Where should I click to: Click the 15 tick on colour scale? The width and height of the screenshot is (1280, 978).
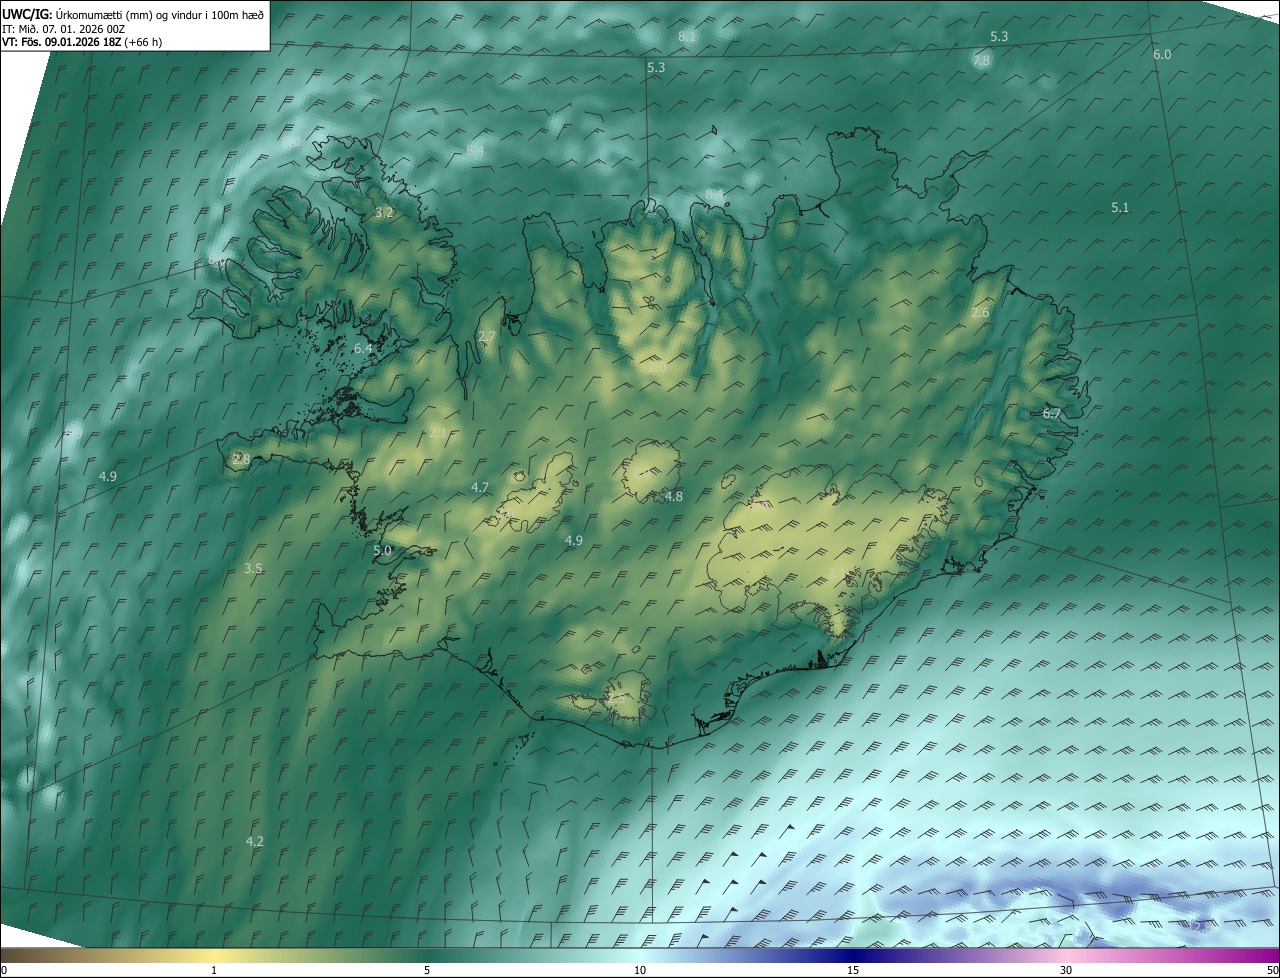pyautogui.click(x=853, y=970)
